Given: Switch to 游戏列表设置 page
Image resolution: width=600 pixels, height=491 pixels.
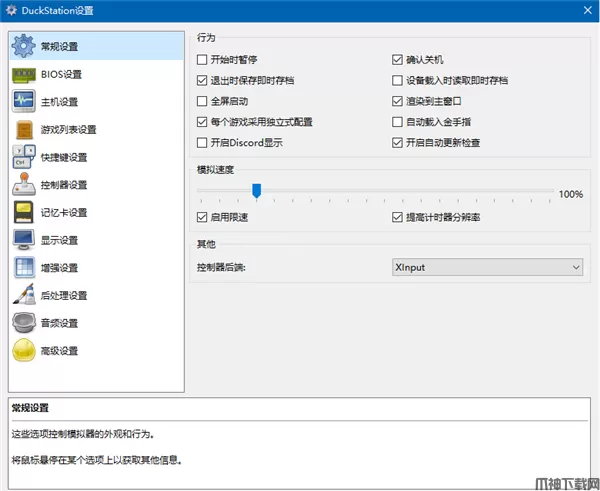Looking at the screenshot, I should tap(96, 129).
